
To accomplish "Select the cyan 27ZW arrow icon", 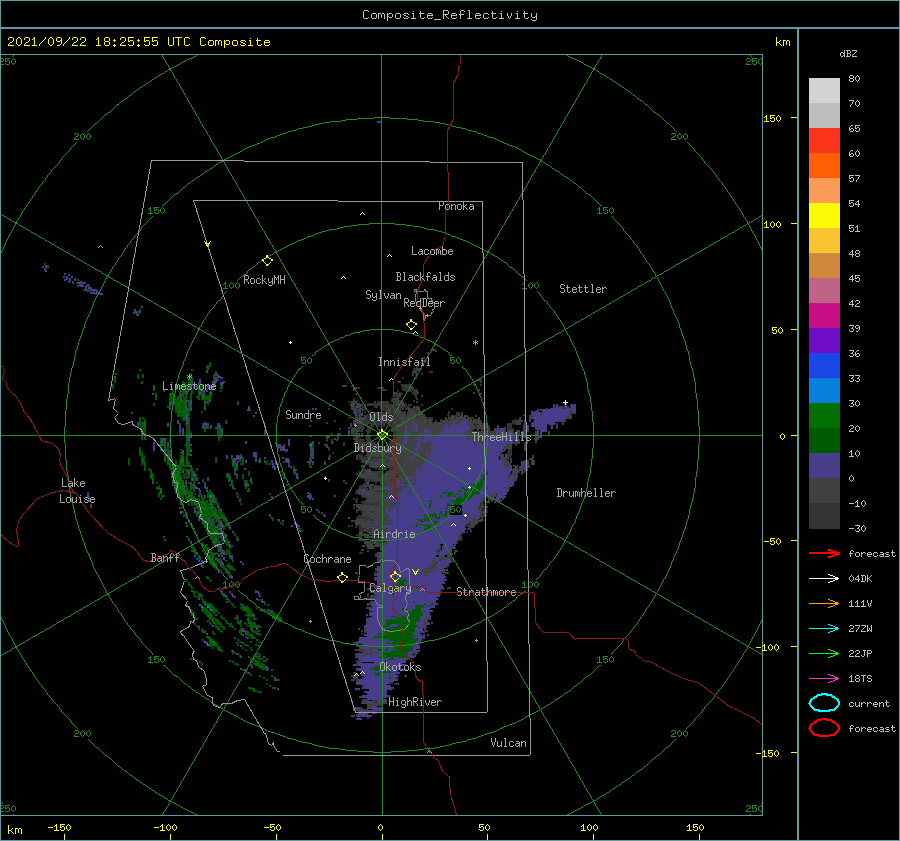I will click(x=824, y=629).
